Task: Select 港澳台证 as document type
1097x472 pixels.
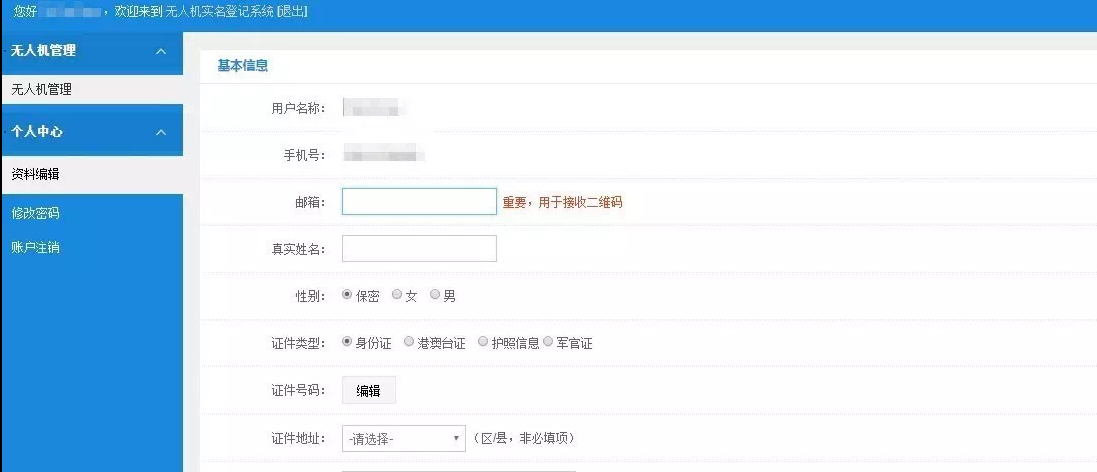Action: (x=409, y=342)
